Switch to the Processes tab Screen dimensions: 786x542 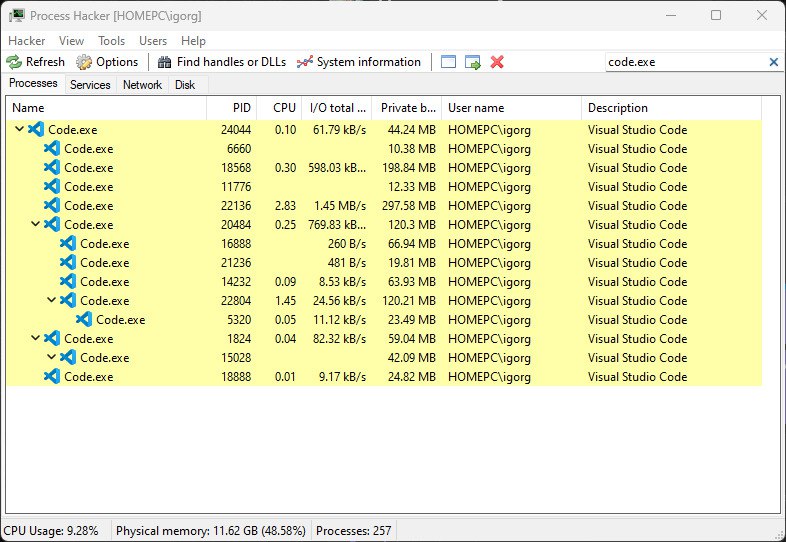click(34, 83)
